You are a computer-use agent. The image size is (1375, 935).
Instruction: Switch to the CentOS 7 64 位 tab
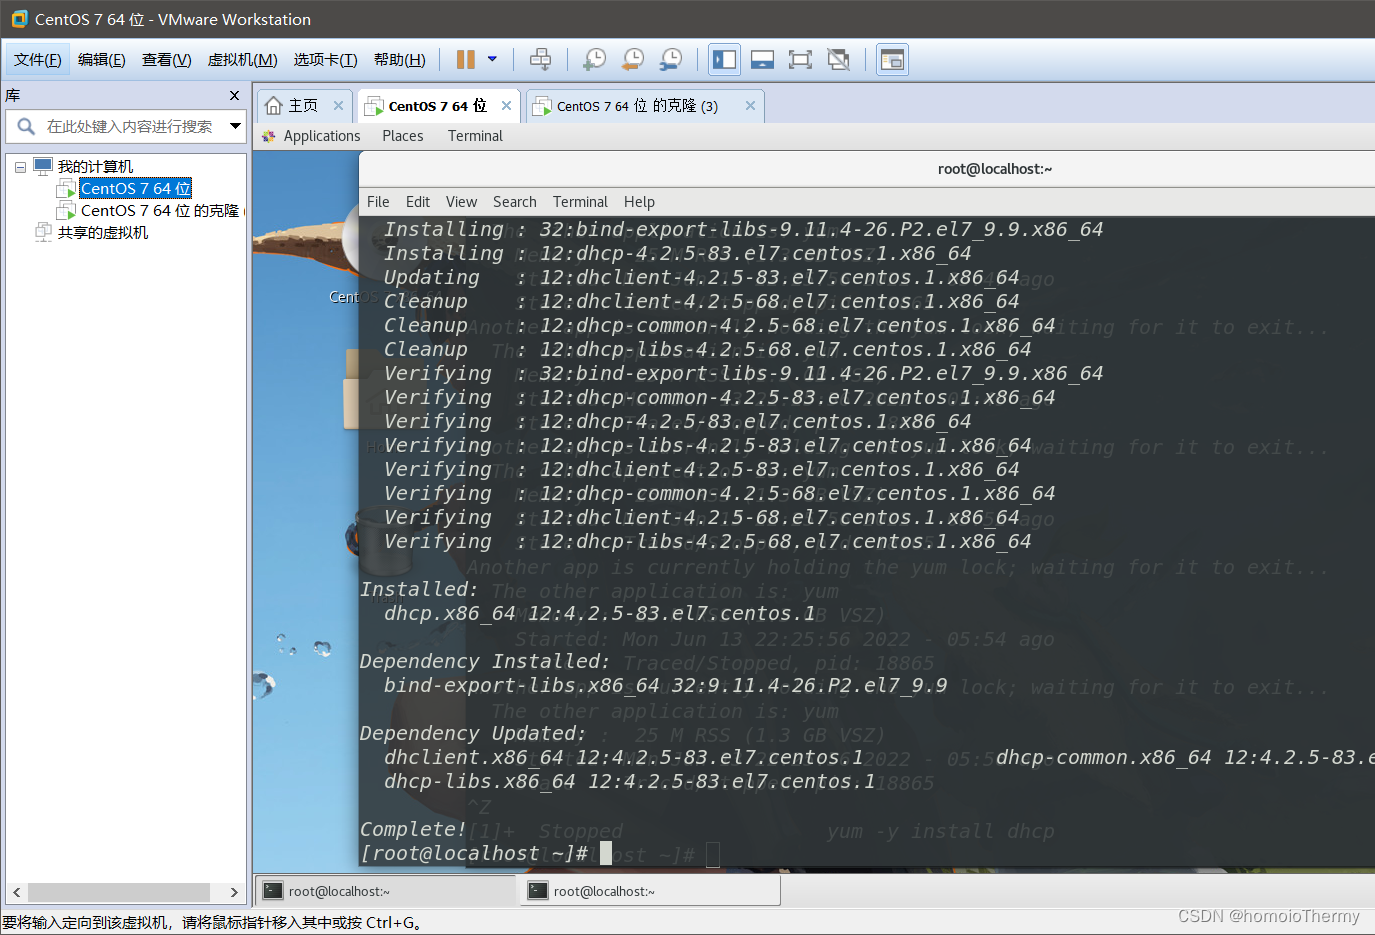(x=437, y=106)
